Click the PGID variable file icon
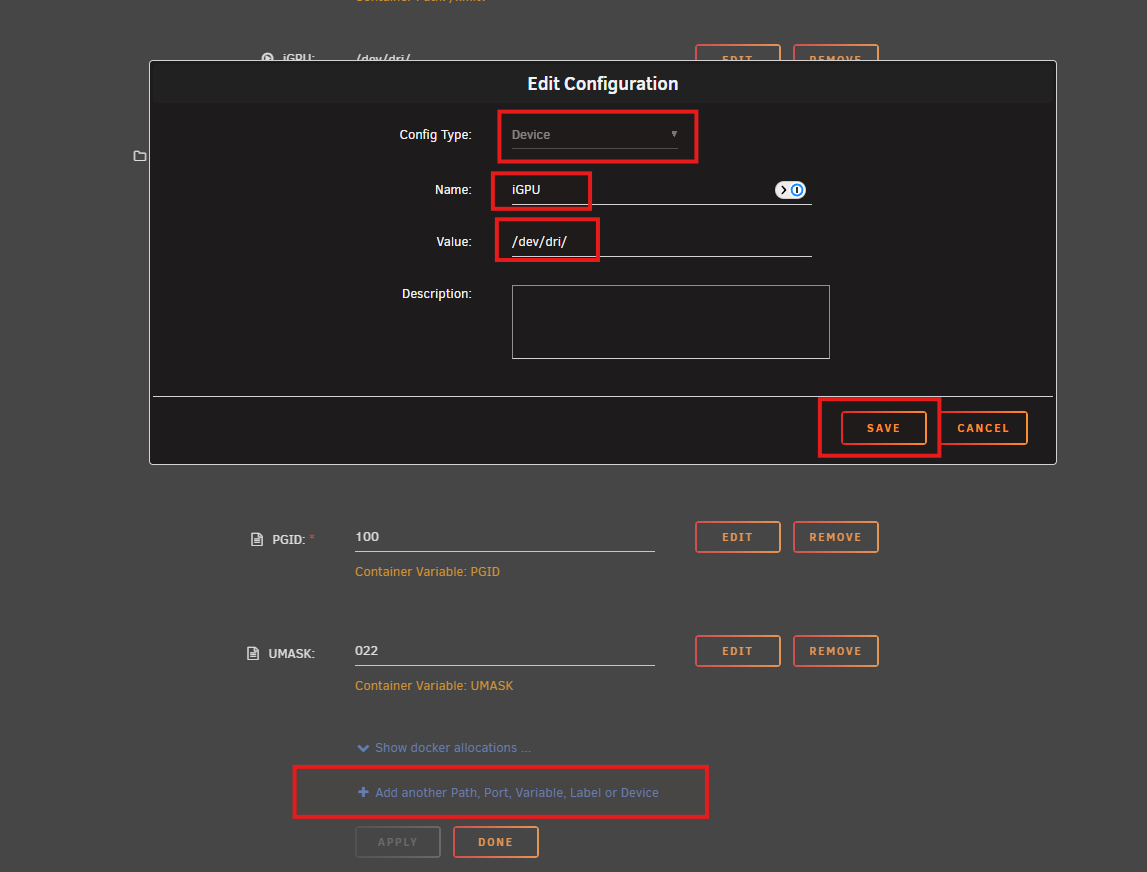The image size is (1147, 872). tap(256, 539)
